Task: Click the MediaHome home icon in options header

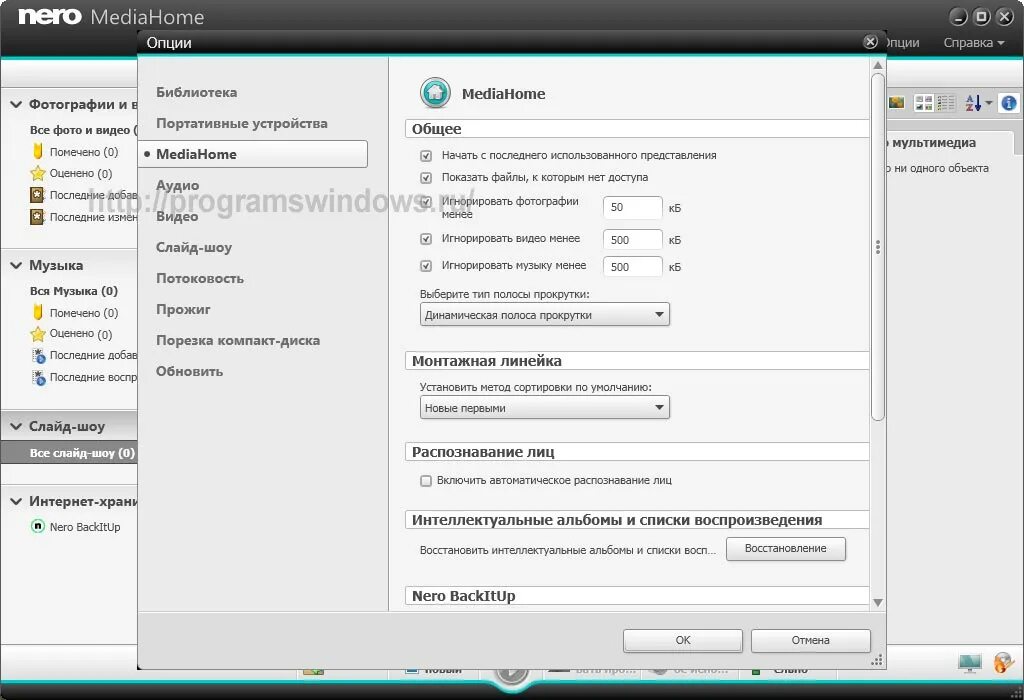Action: tap(435, 93)
